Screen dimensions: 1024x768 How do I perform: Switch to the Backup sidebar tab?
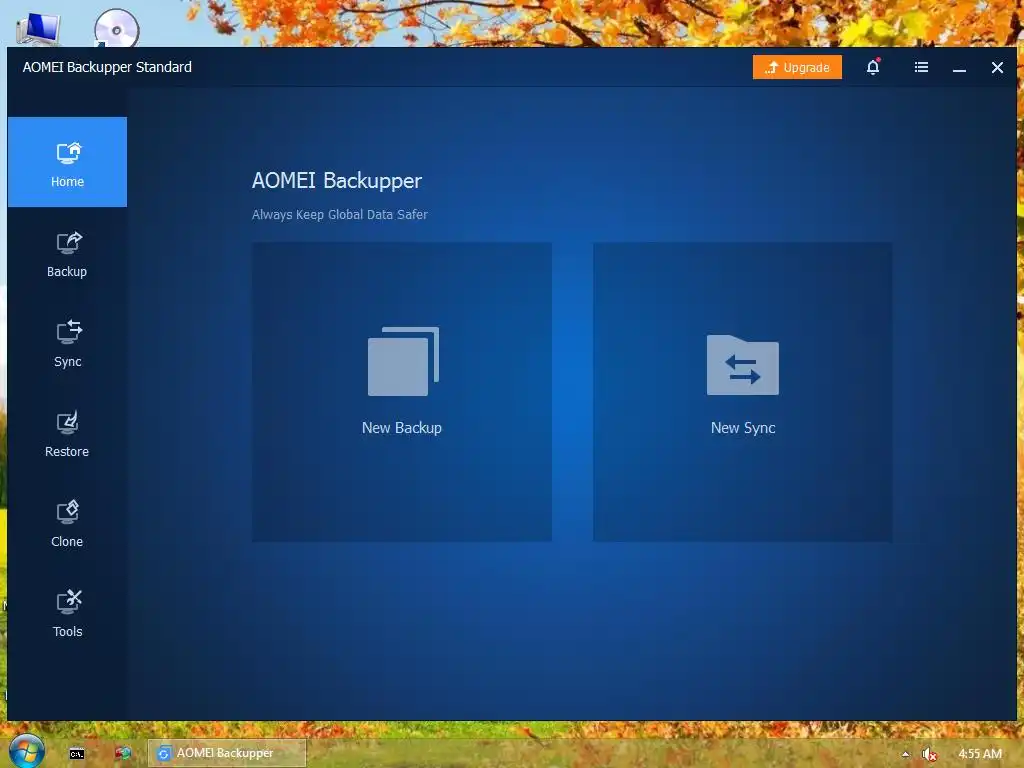67,255
